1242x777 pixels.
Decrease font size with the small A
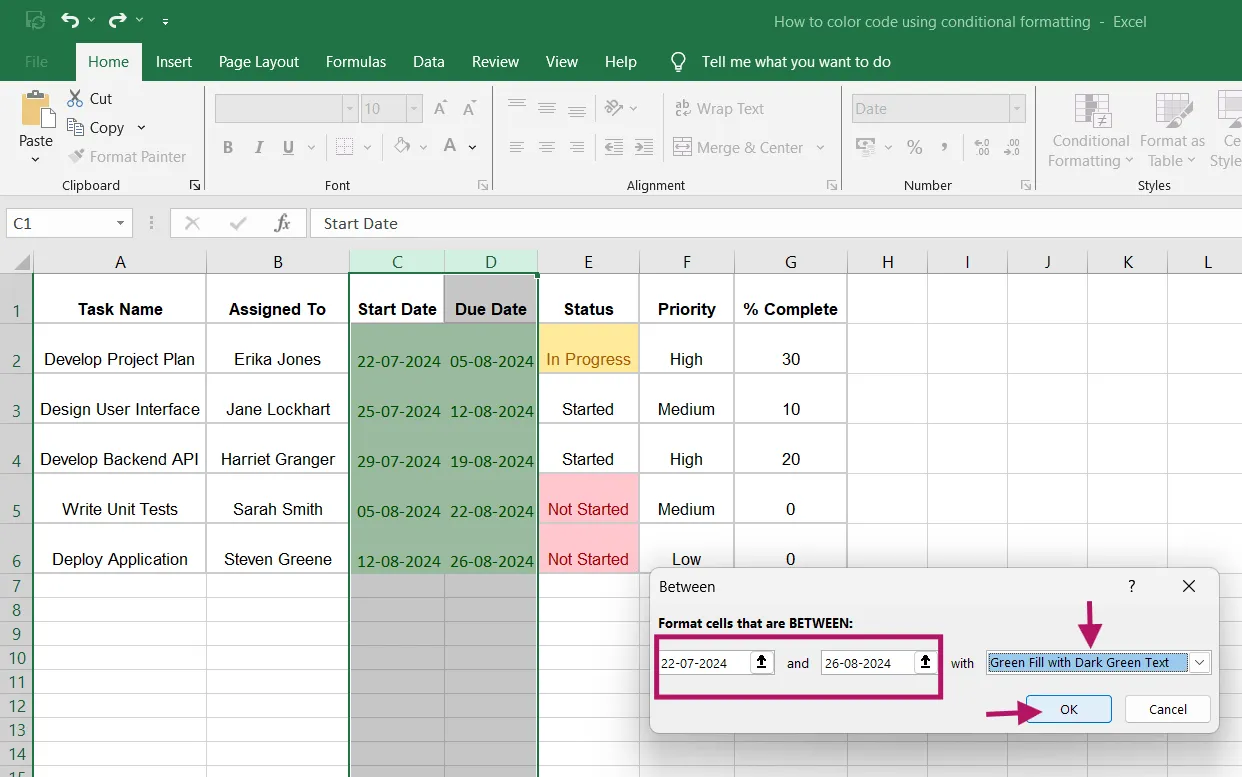point(469,108)
